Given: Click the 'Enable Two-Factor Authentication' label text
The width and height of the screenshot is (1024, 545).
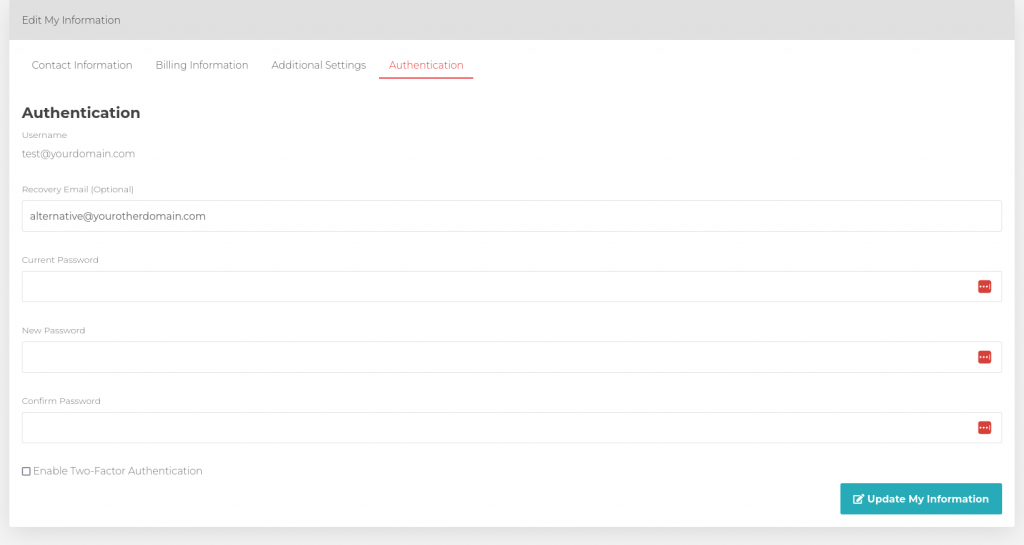Looking at the screenshot, I should 118,471.
